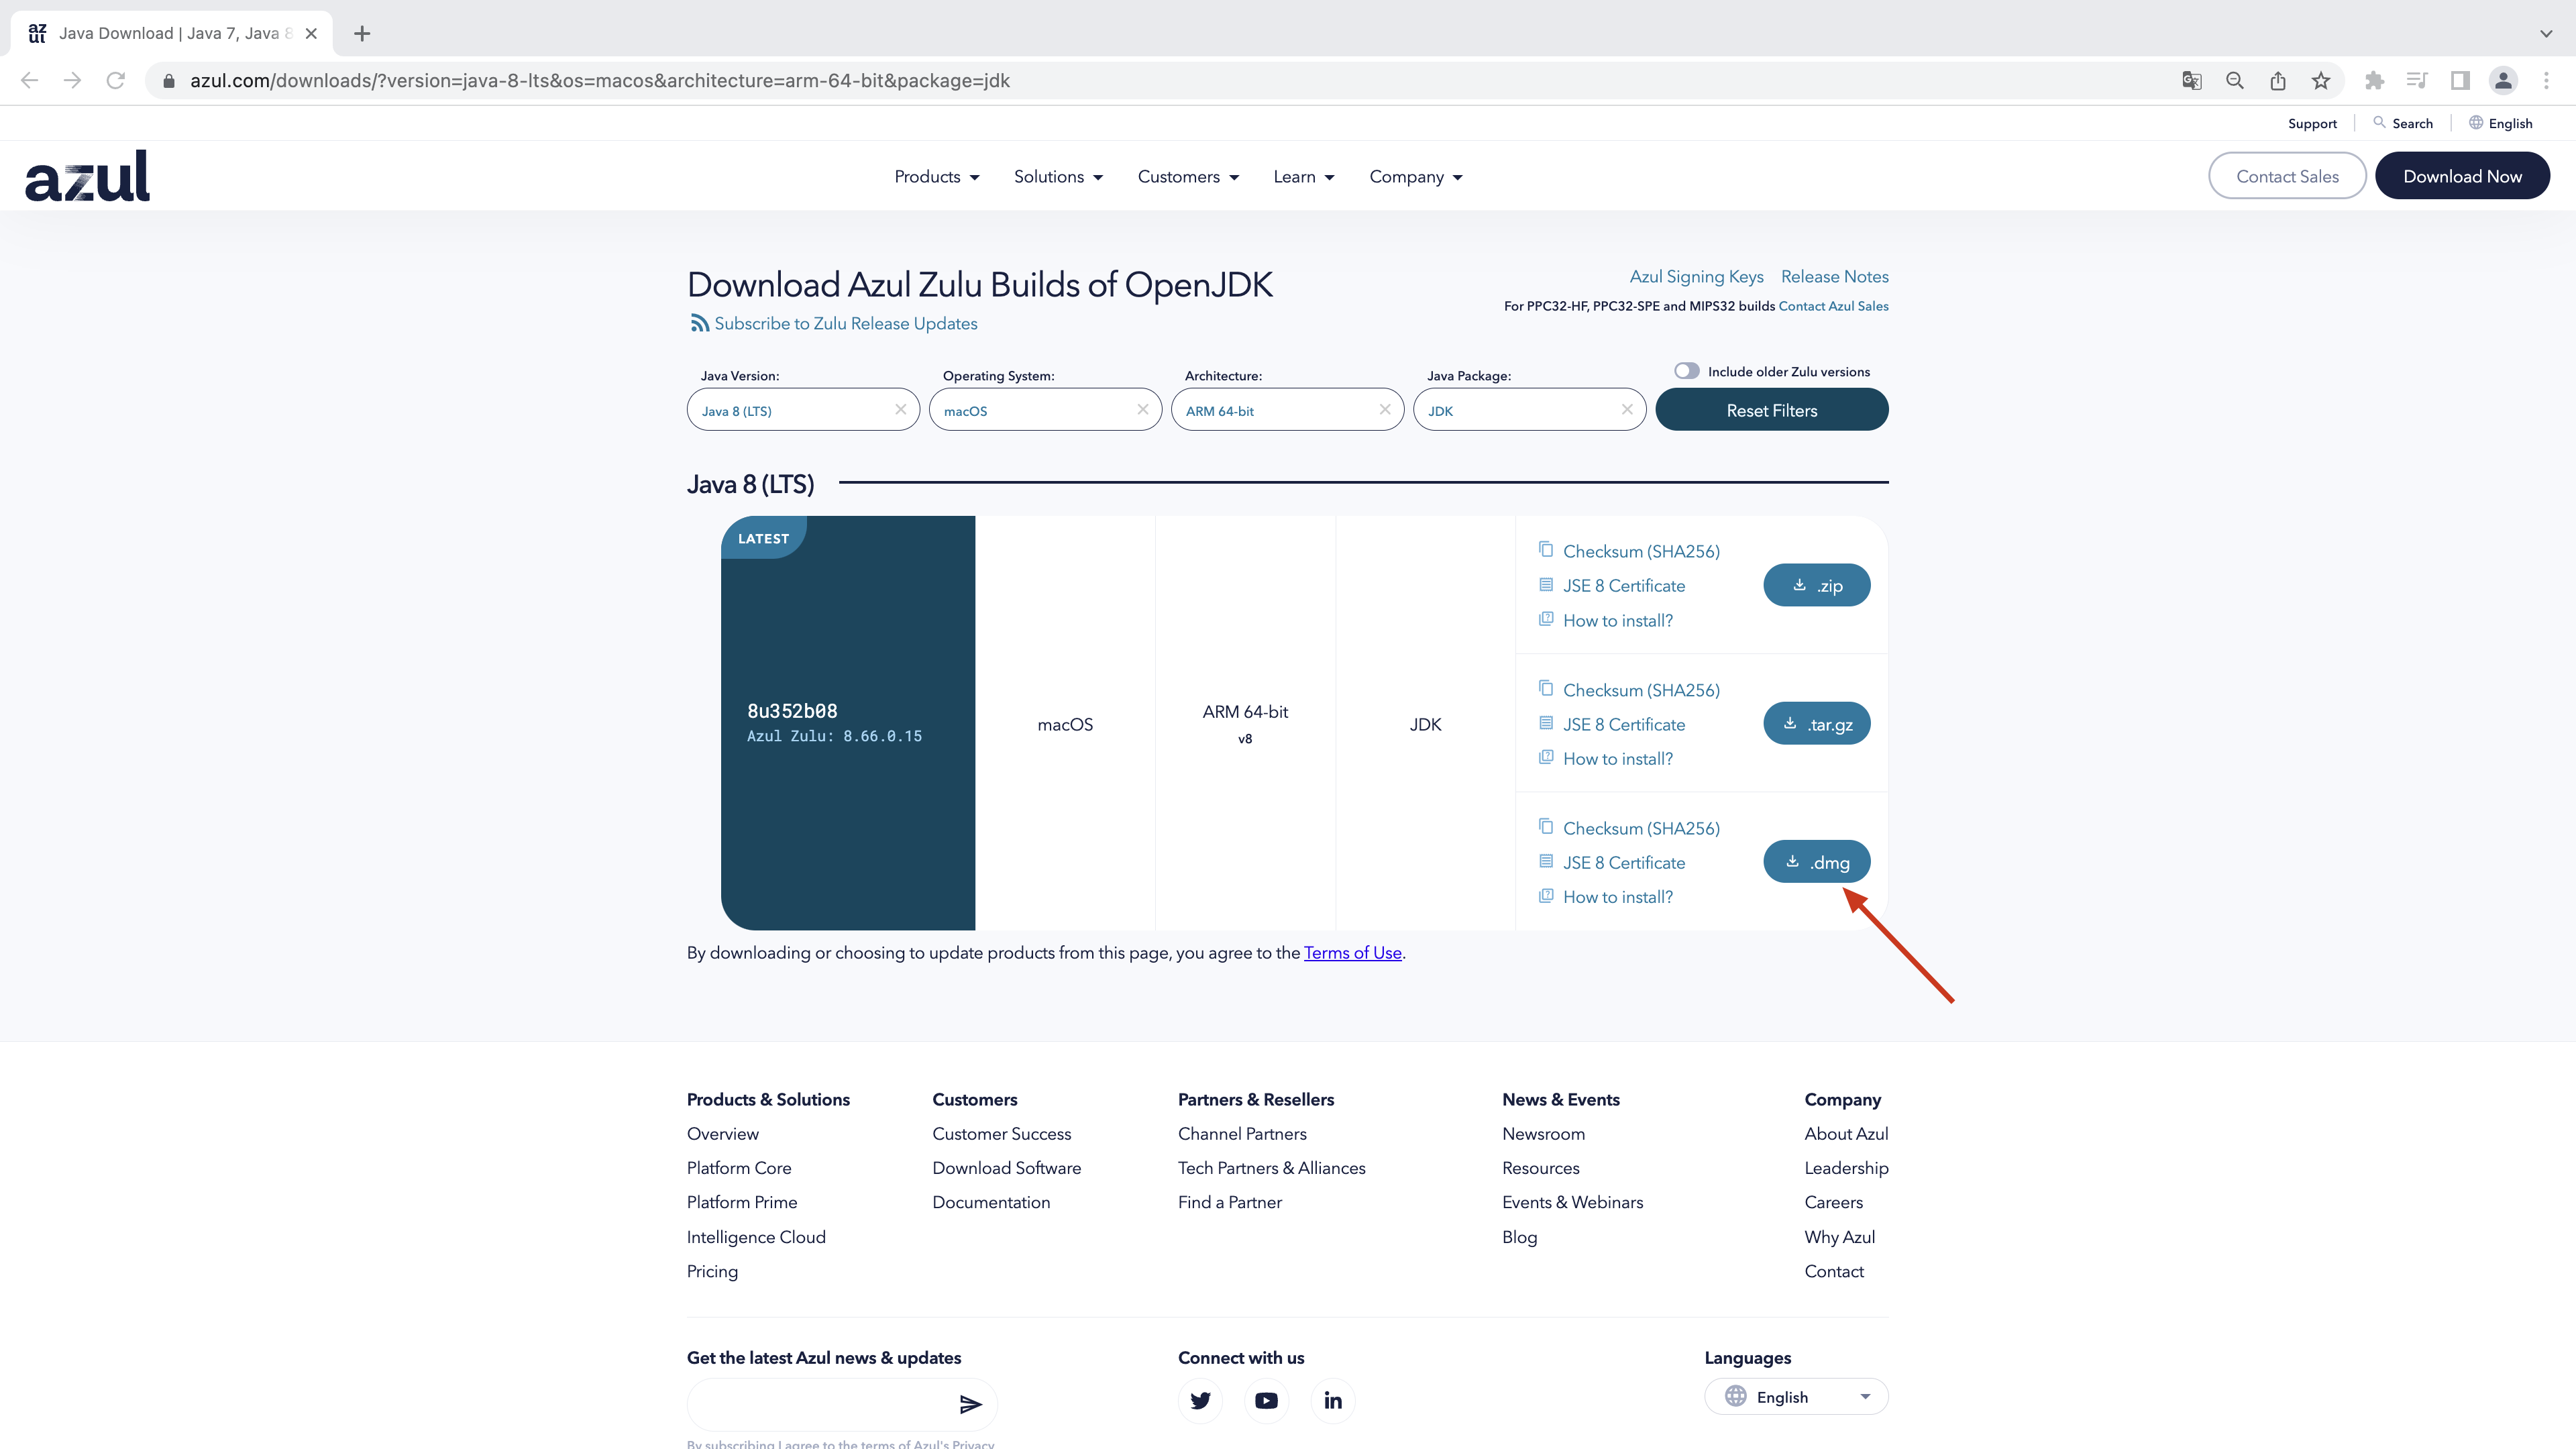
Task: Reload the page
Action: coord(116,80)
